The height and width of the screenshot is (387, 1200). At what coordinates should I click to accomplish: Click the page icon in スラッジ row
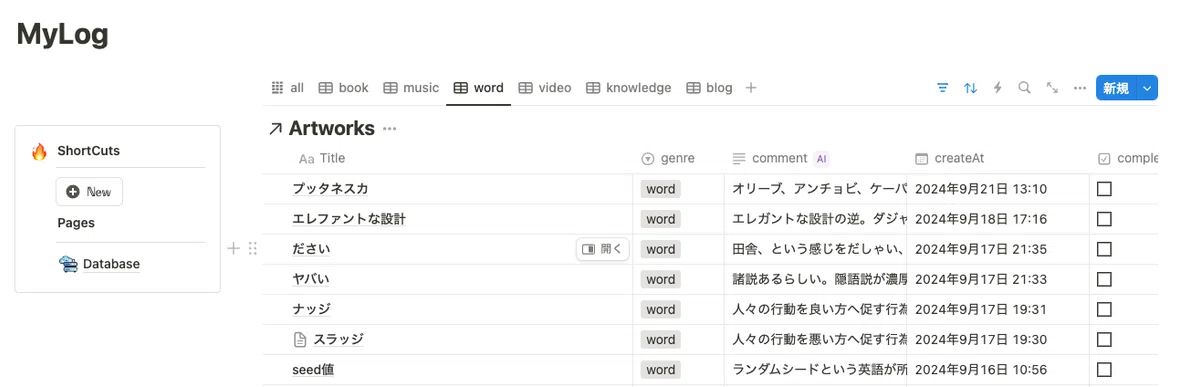click(299, 340)
